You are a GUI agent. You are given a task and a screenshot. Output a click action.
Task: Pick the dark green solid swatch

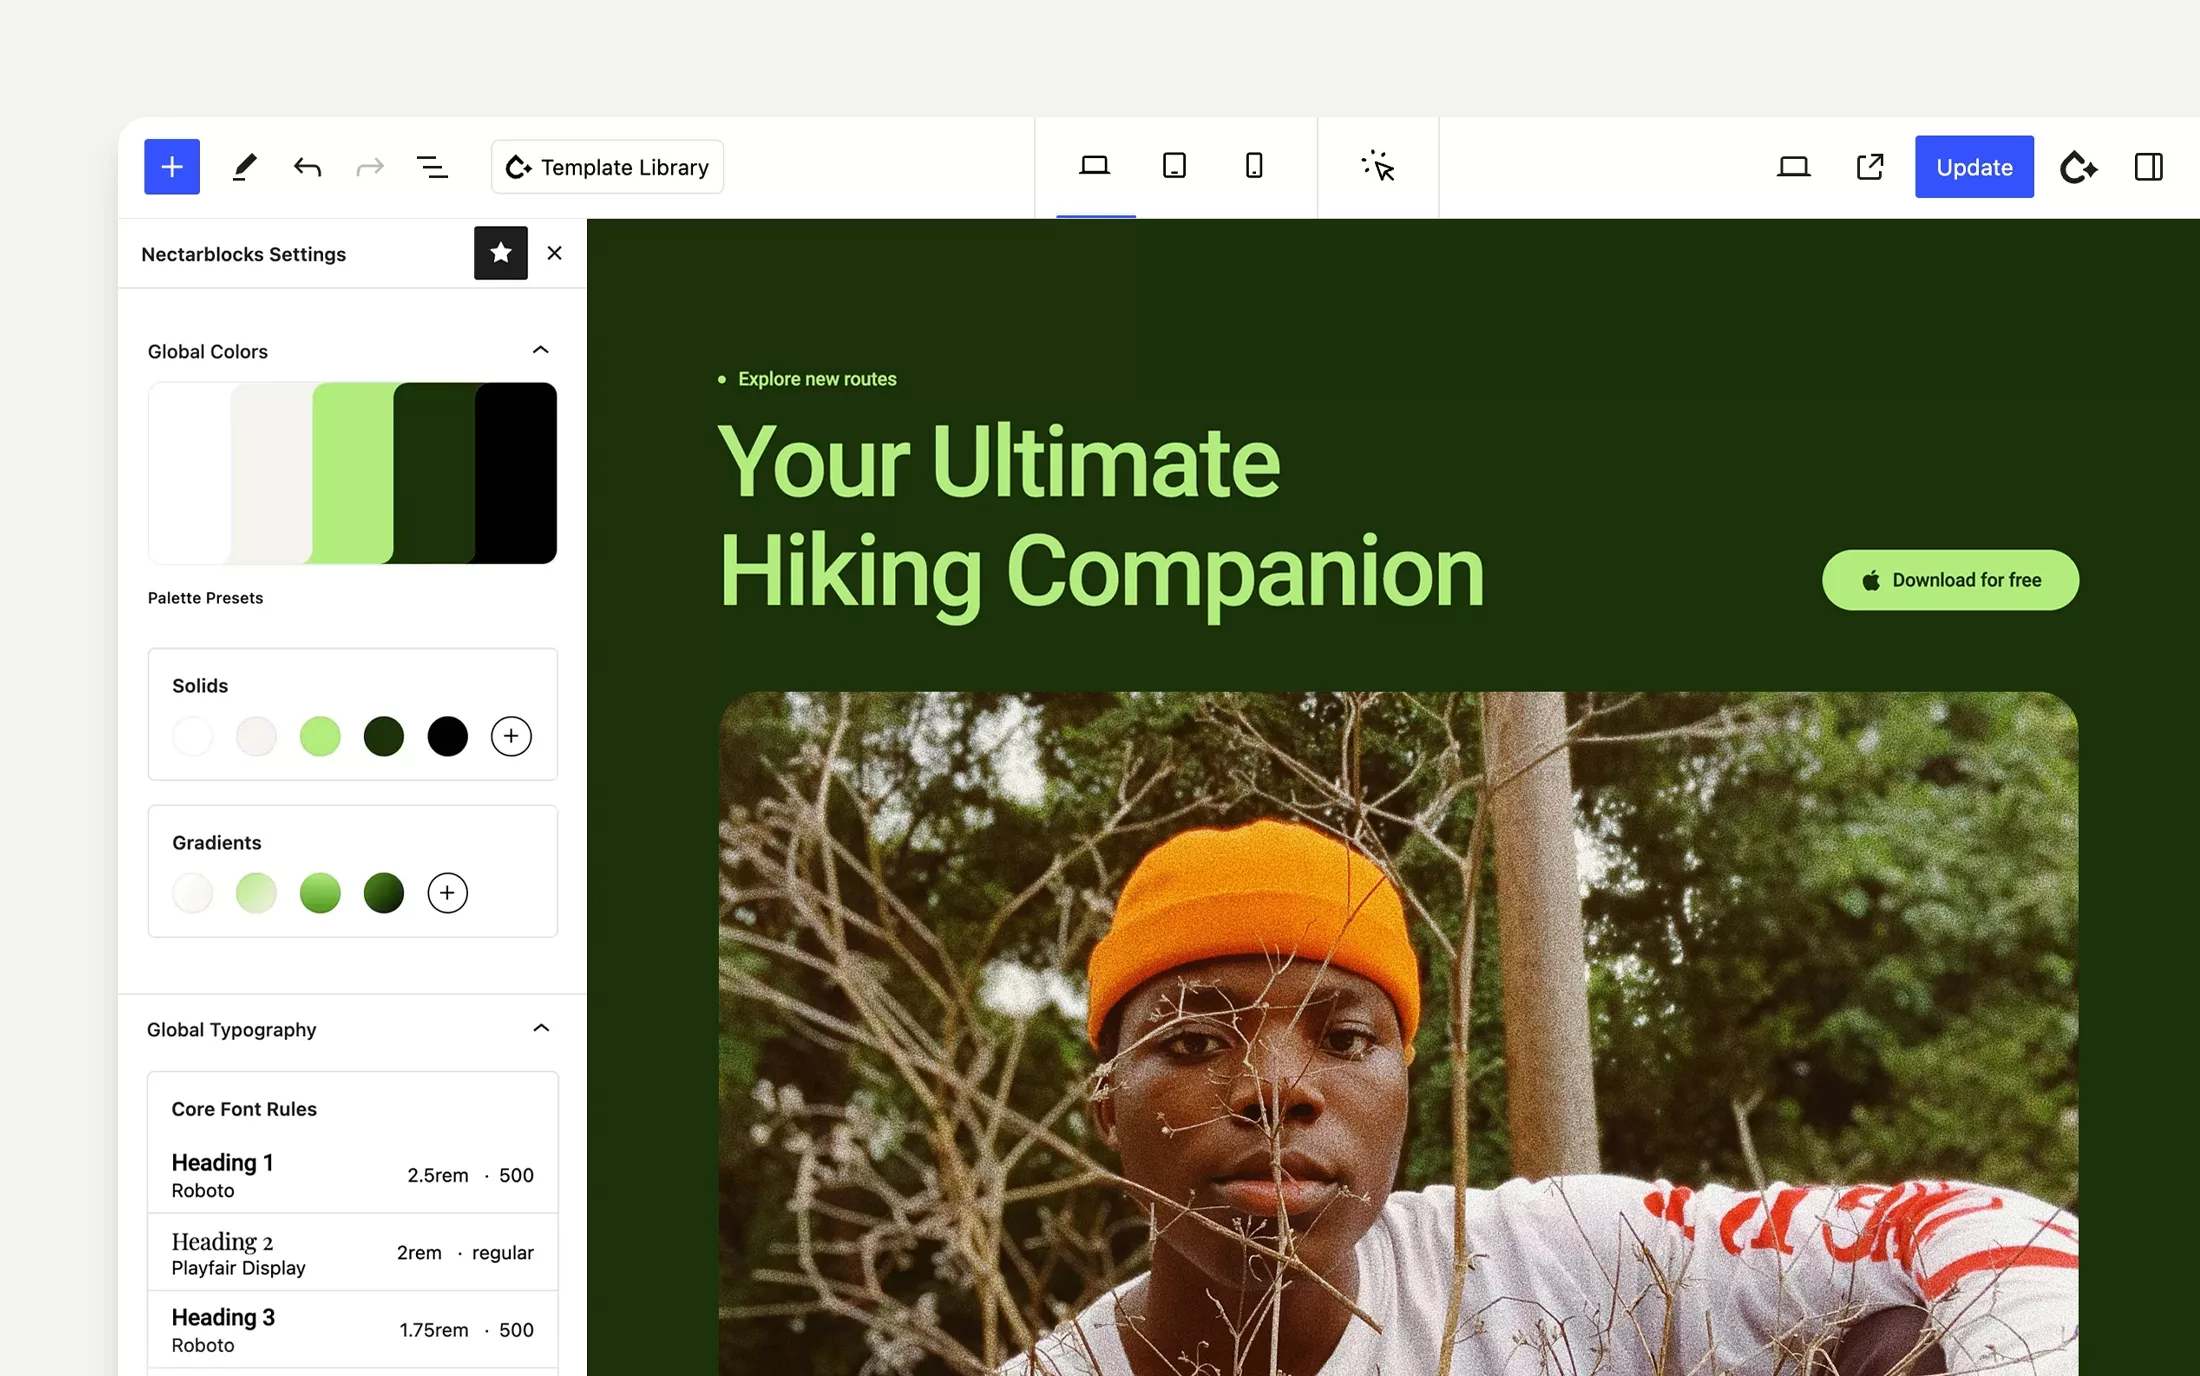[x=384, y=736]
